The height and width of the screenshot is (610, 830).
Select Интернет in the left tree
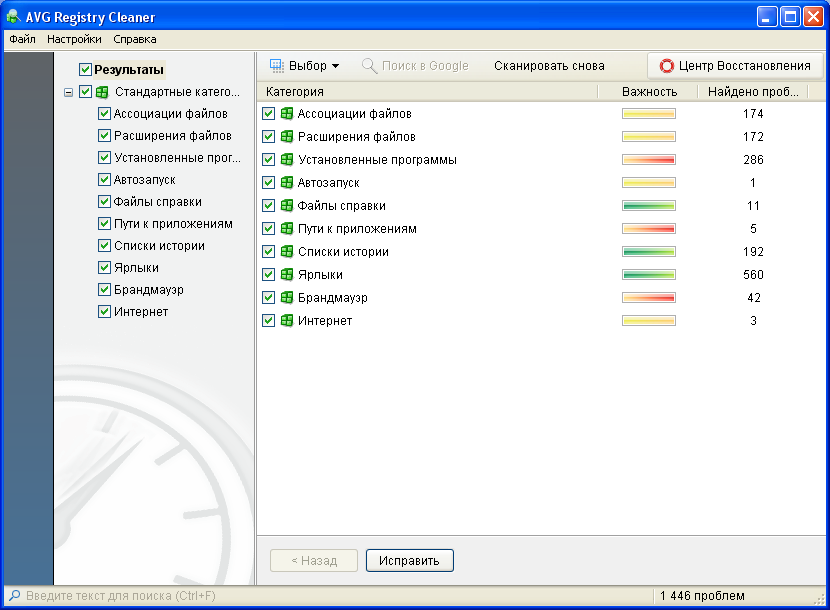(x=141, y=312)
